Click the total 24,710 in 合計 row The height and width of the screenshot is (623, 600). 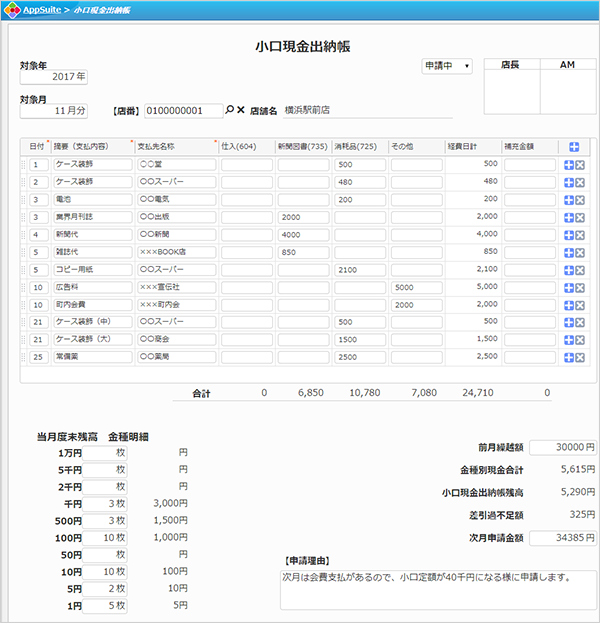click(x=478, y=393)
